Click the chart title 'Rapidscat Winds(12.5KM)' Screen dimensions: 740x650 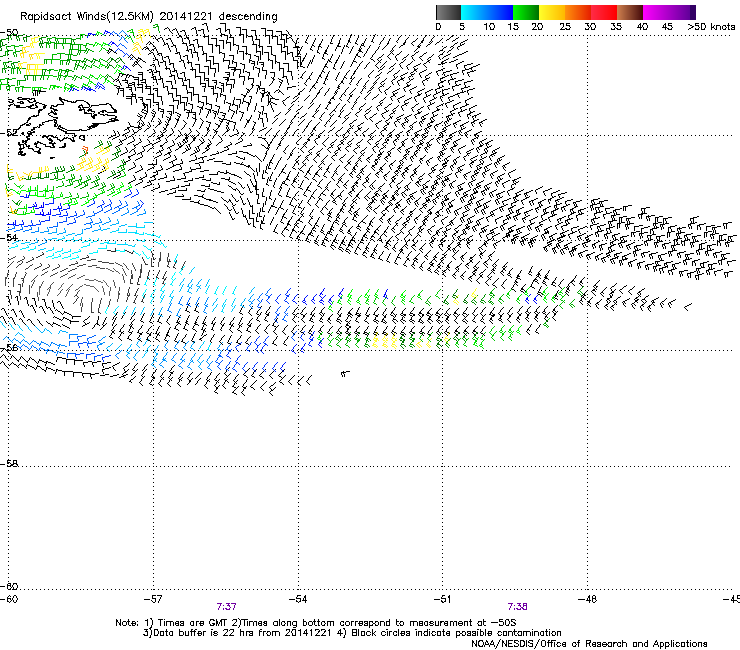(x=87, y=17)
